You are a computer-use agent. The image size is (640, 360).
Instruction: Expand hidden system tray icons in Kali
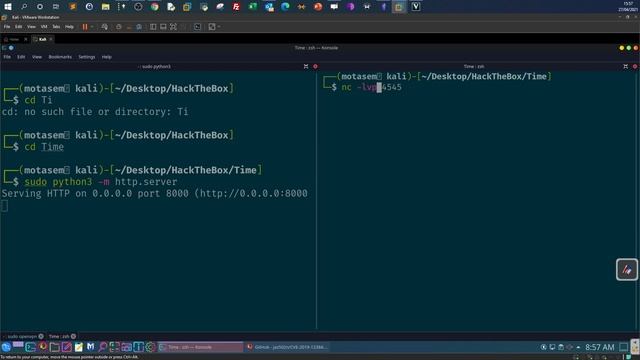coord(578,347)
